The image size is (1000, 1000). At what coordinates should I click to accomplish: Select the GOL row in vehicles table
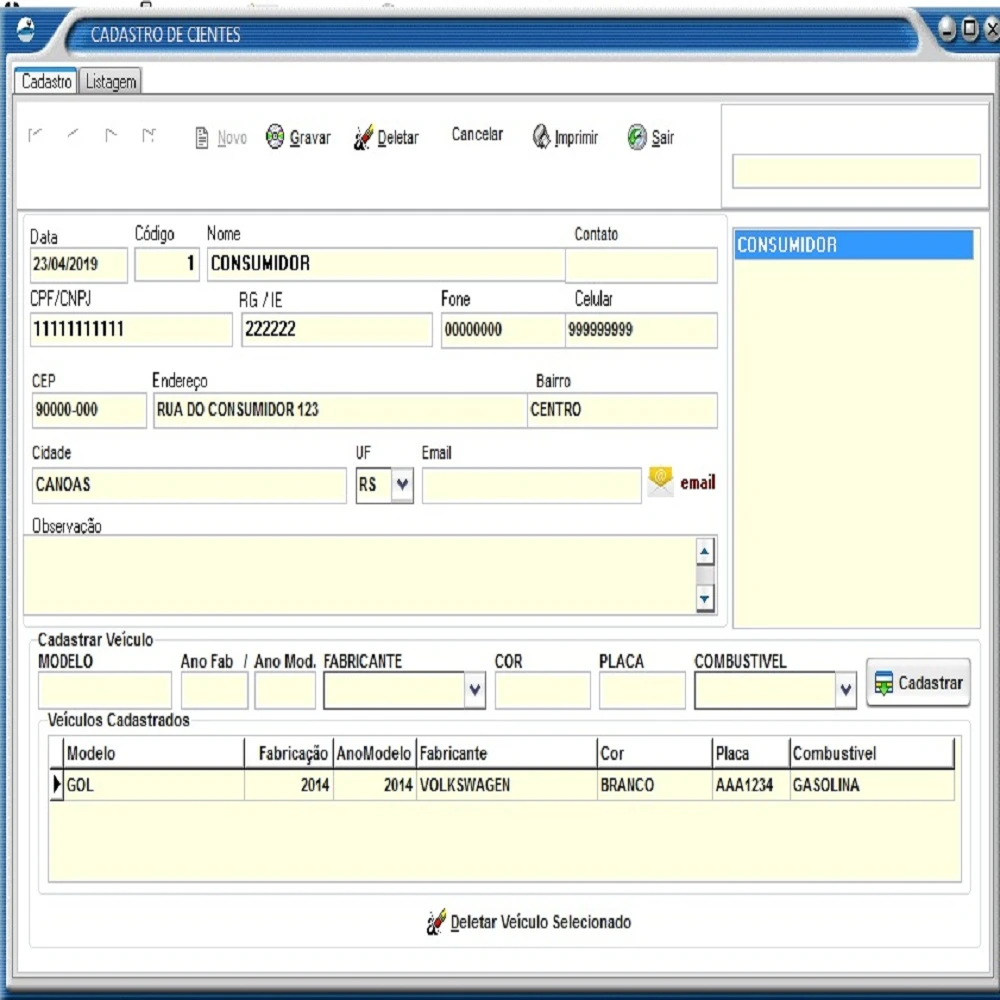(150, 785)
